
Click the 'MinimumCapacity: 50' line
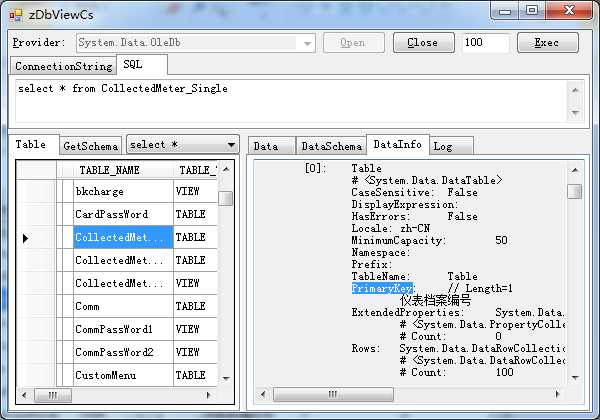(429, 240)
